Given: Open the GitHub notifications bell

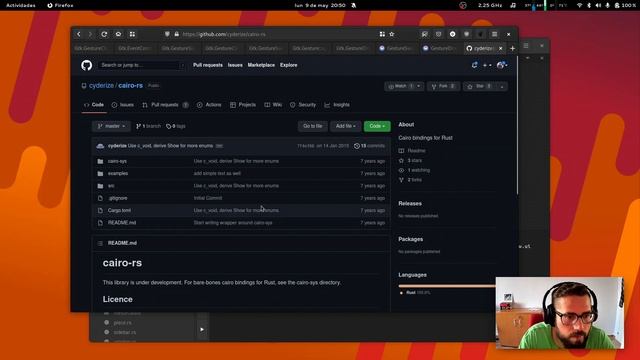Looking at the screenshot, I should pos(474,65).
